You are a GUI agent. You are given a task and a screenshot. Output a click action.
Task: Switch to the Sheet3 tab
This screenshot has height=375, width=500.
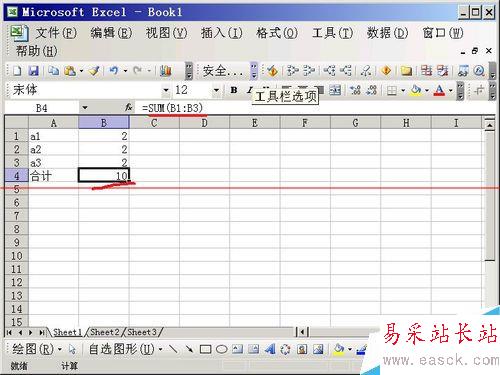click(x=142, y=332)
